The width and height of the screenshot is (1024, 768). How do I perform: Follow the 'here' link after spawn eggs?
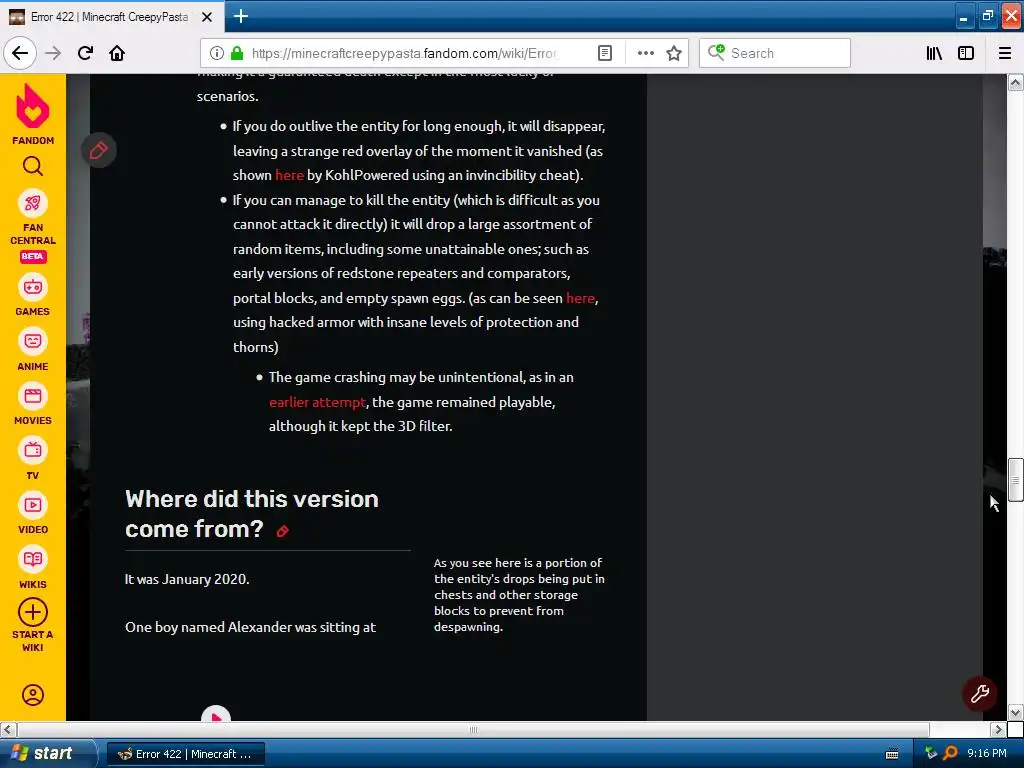580,298
